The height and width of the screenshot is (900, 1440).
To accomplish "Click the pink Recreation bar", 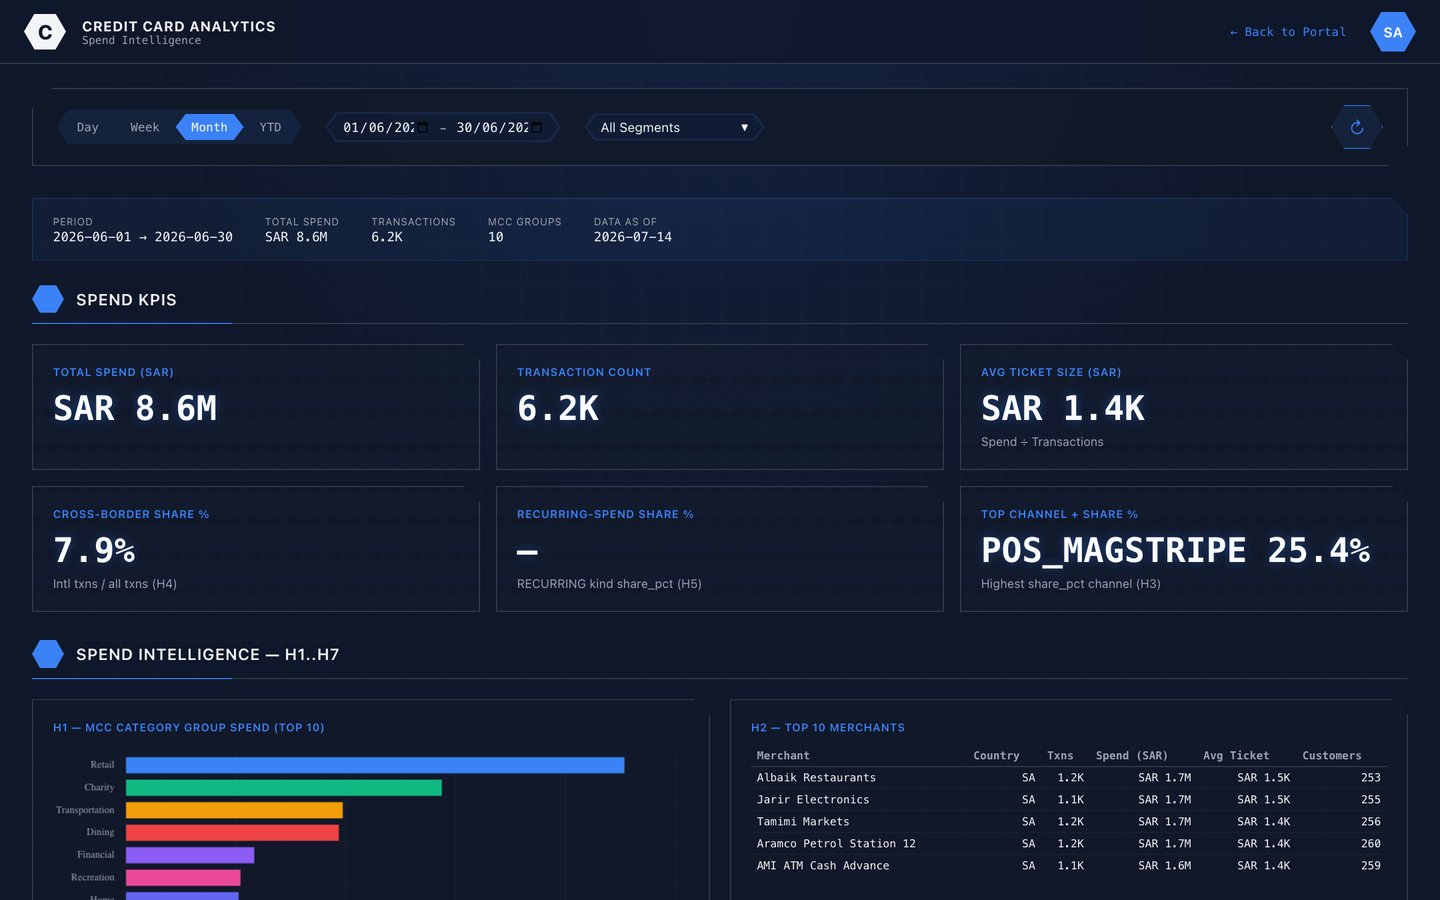I will [x=183, y=877].
